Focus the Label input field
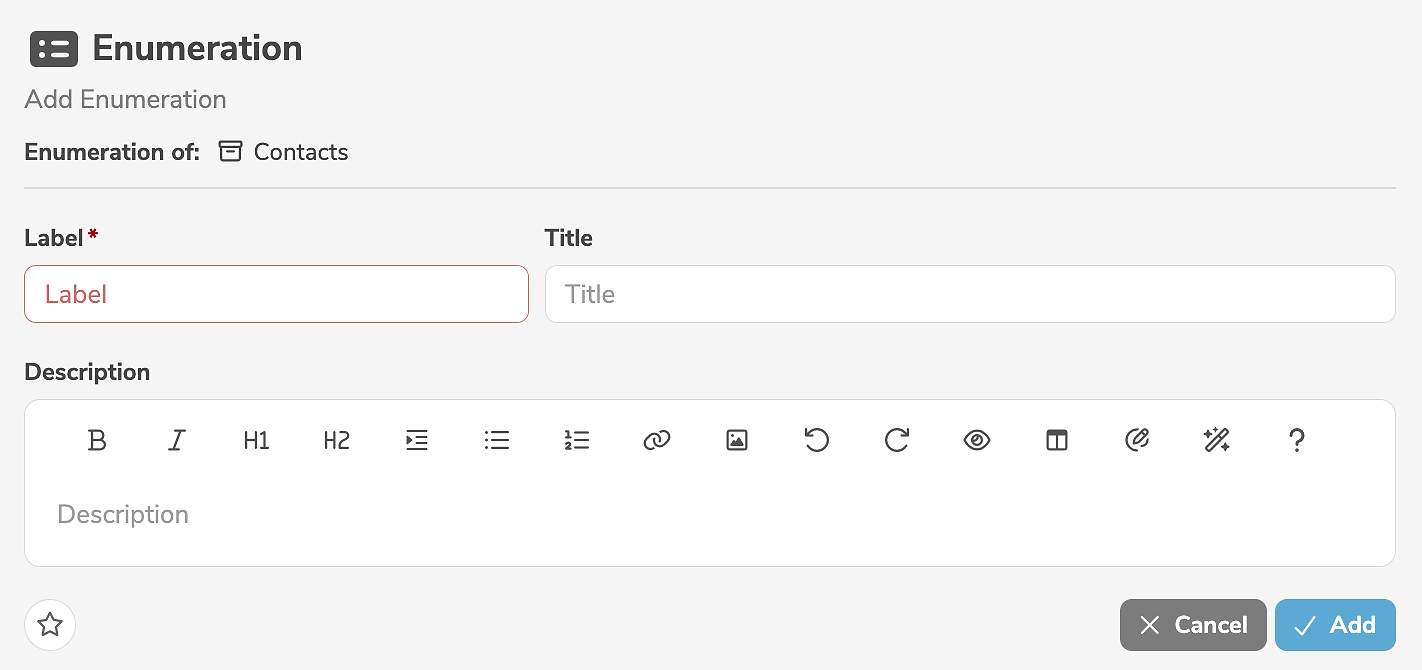Viewport: 1422px width, 670px height. point(276,294)
